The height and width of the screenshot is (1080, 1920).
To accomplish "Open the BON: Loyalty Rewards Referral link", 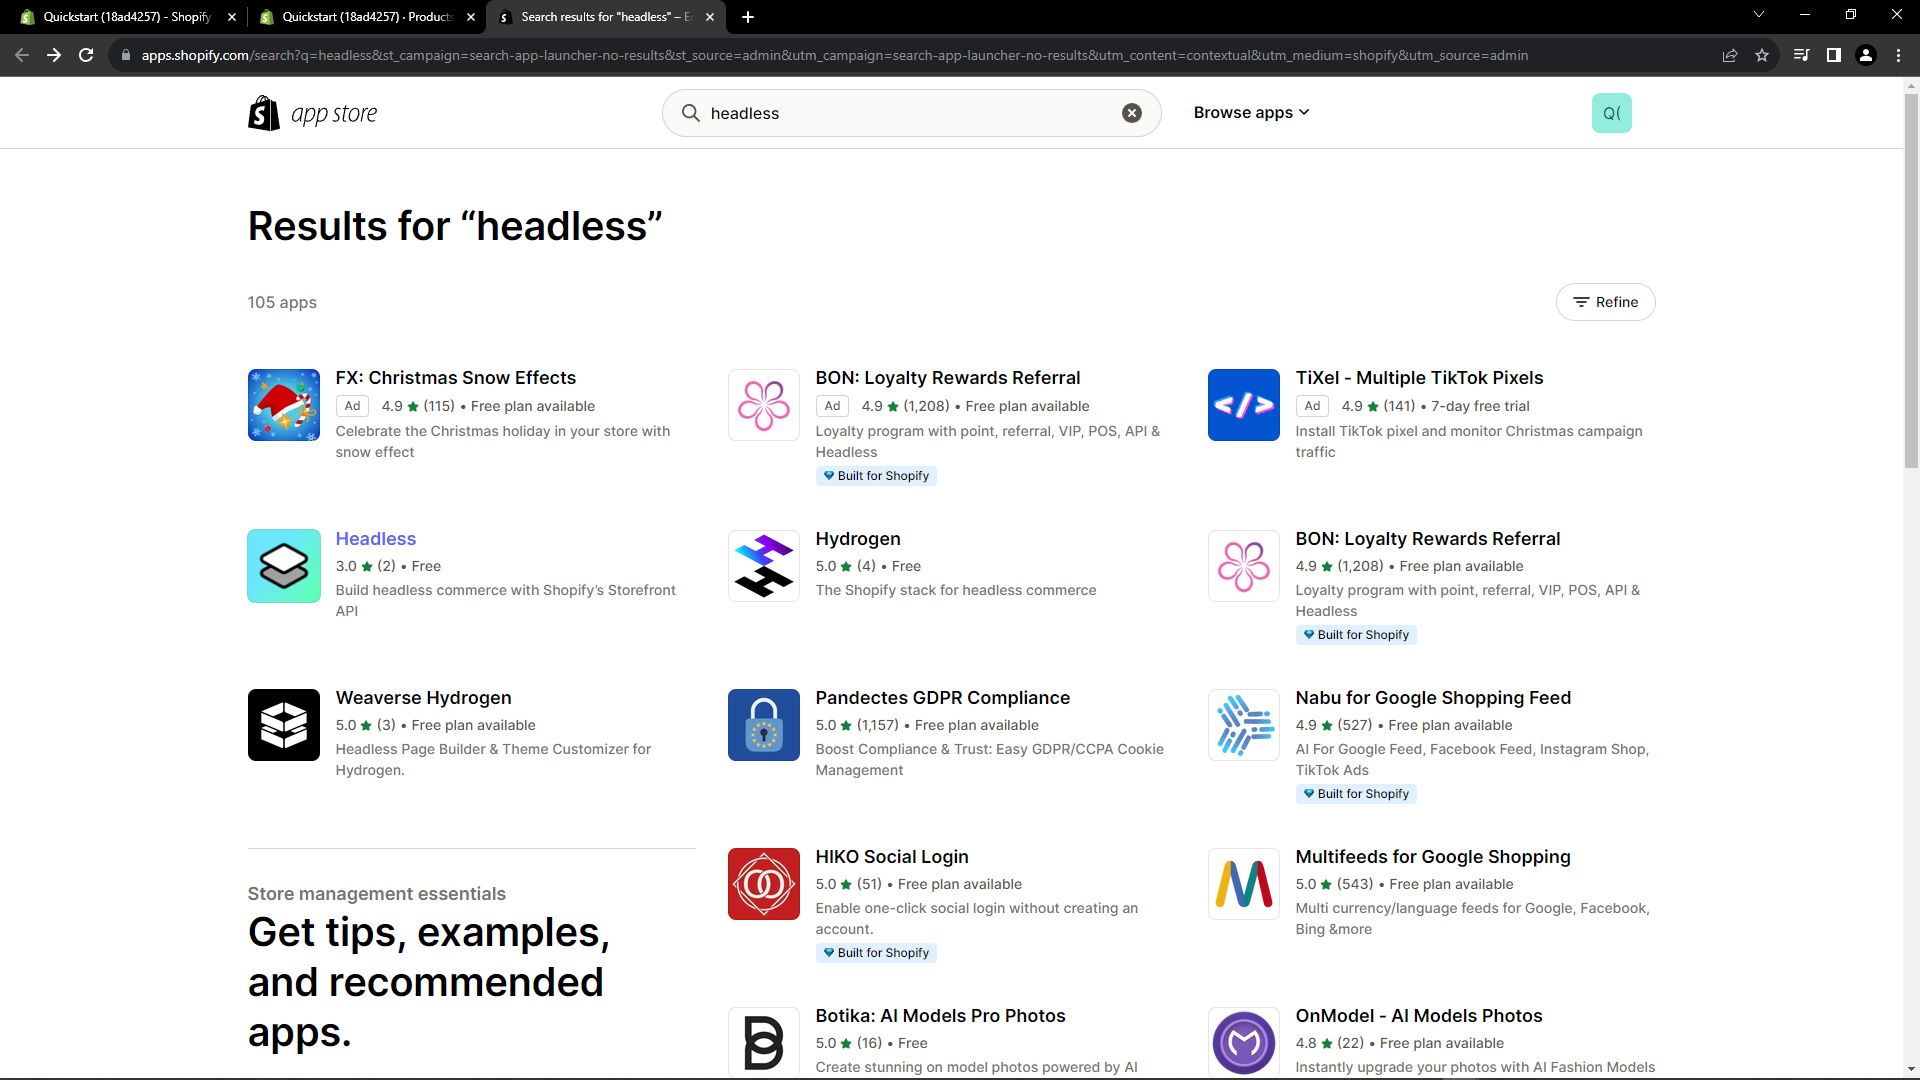I will pos(948,377).
